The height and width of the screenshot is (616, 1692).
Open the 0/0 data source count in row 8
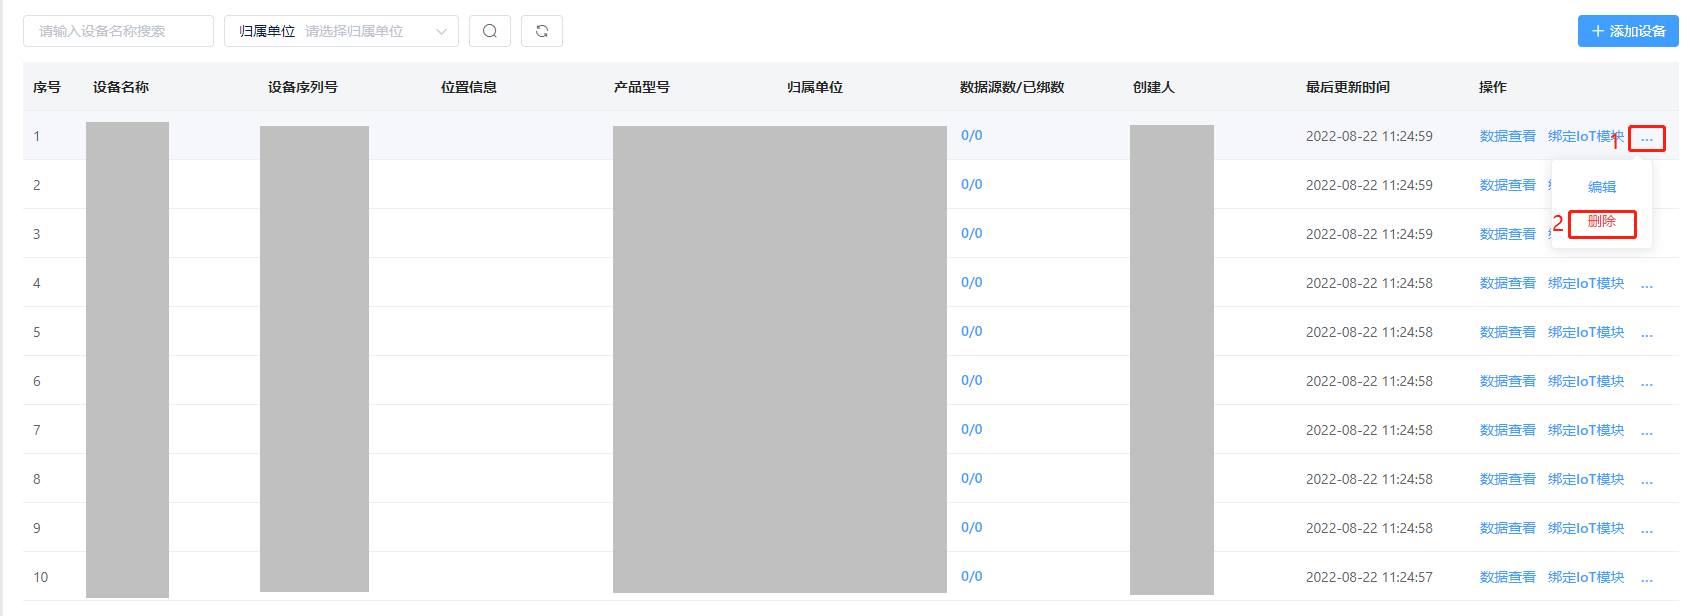click(x=972, y=478)
